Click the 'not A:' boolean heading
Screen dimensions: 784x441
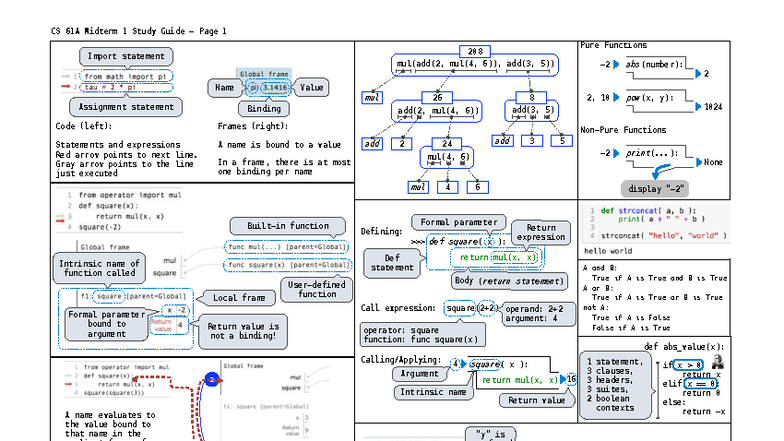[596, 308]
